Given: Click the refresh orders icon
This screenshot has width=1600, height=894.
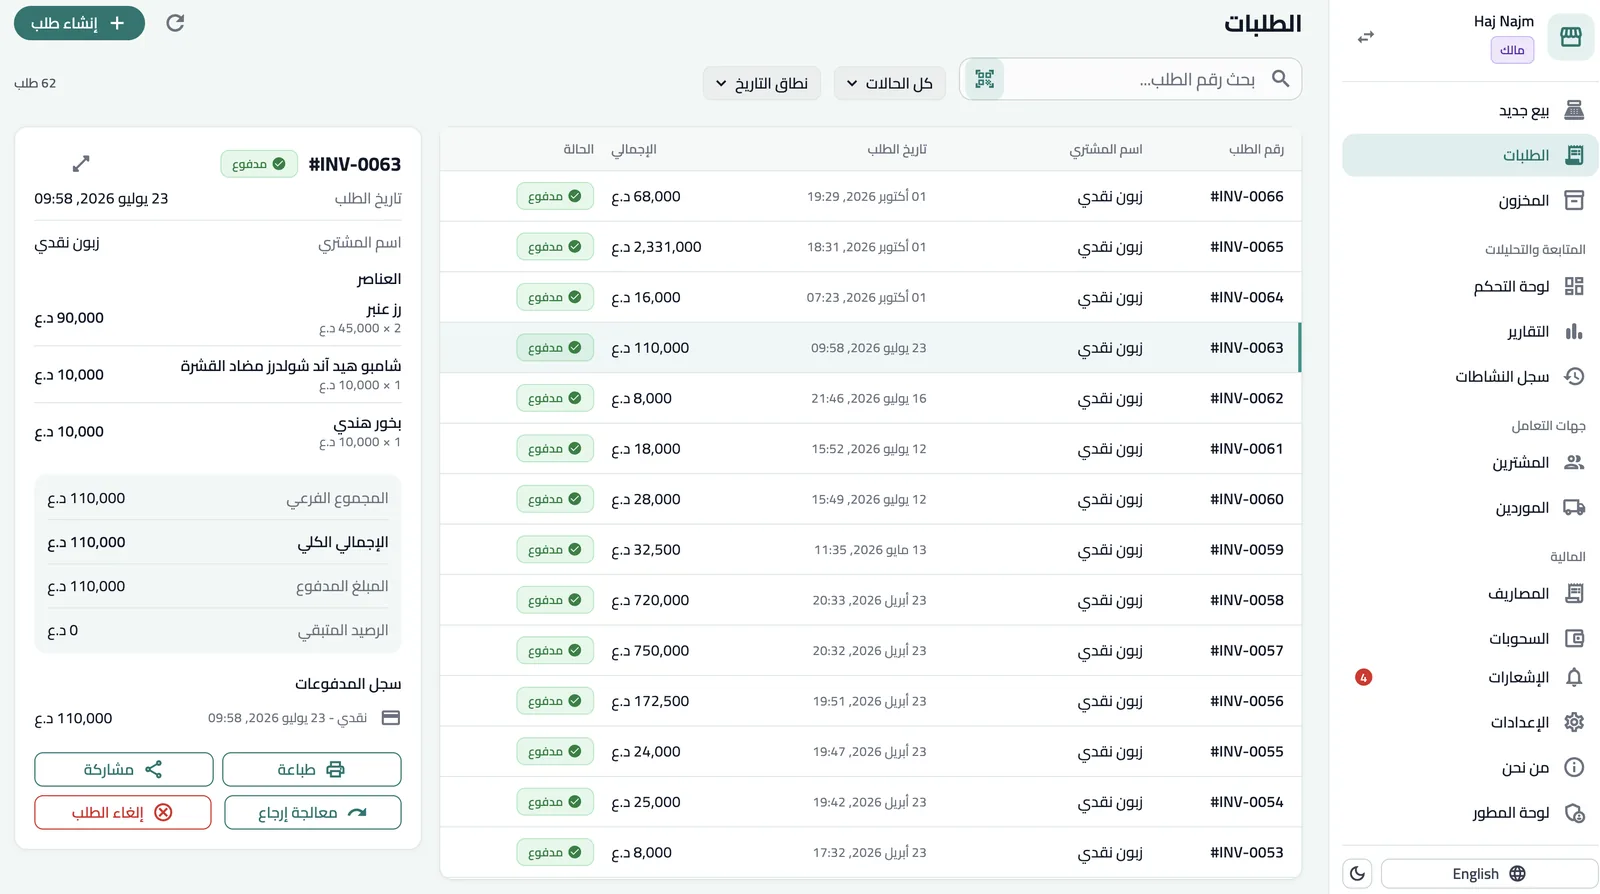Looking at the screenshot, I should [175, 23].
